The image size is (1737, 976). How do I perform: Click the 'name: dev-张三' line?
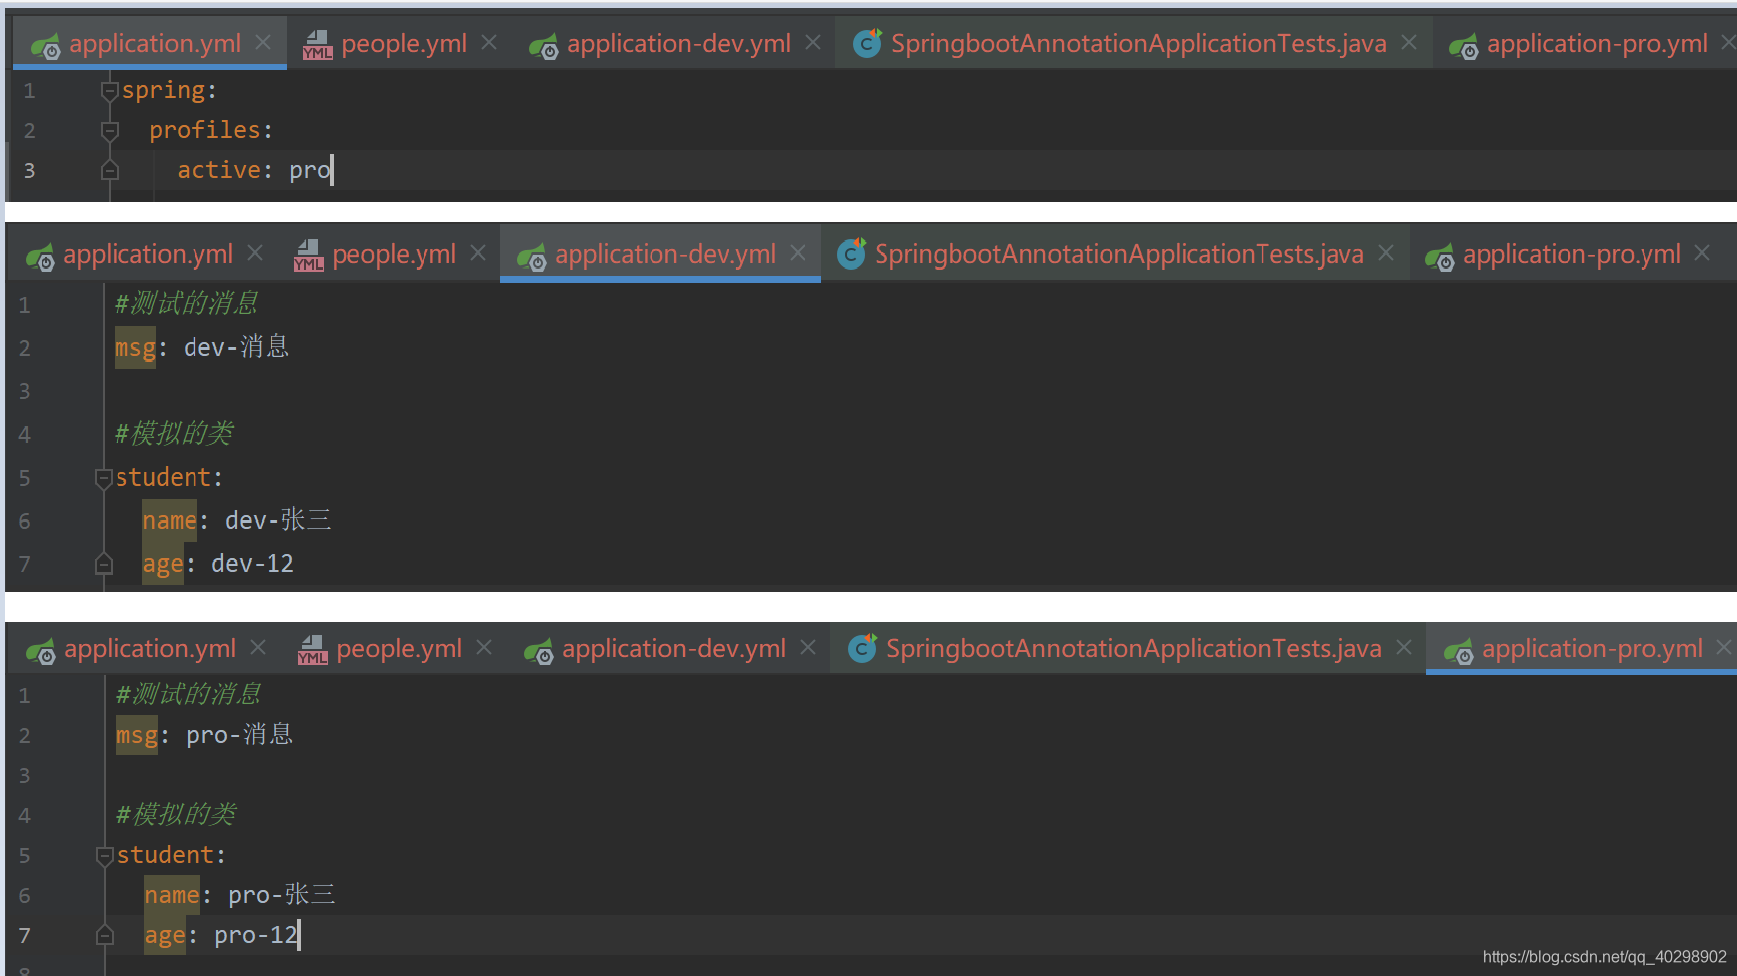point(237,520)
